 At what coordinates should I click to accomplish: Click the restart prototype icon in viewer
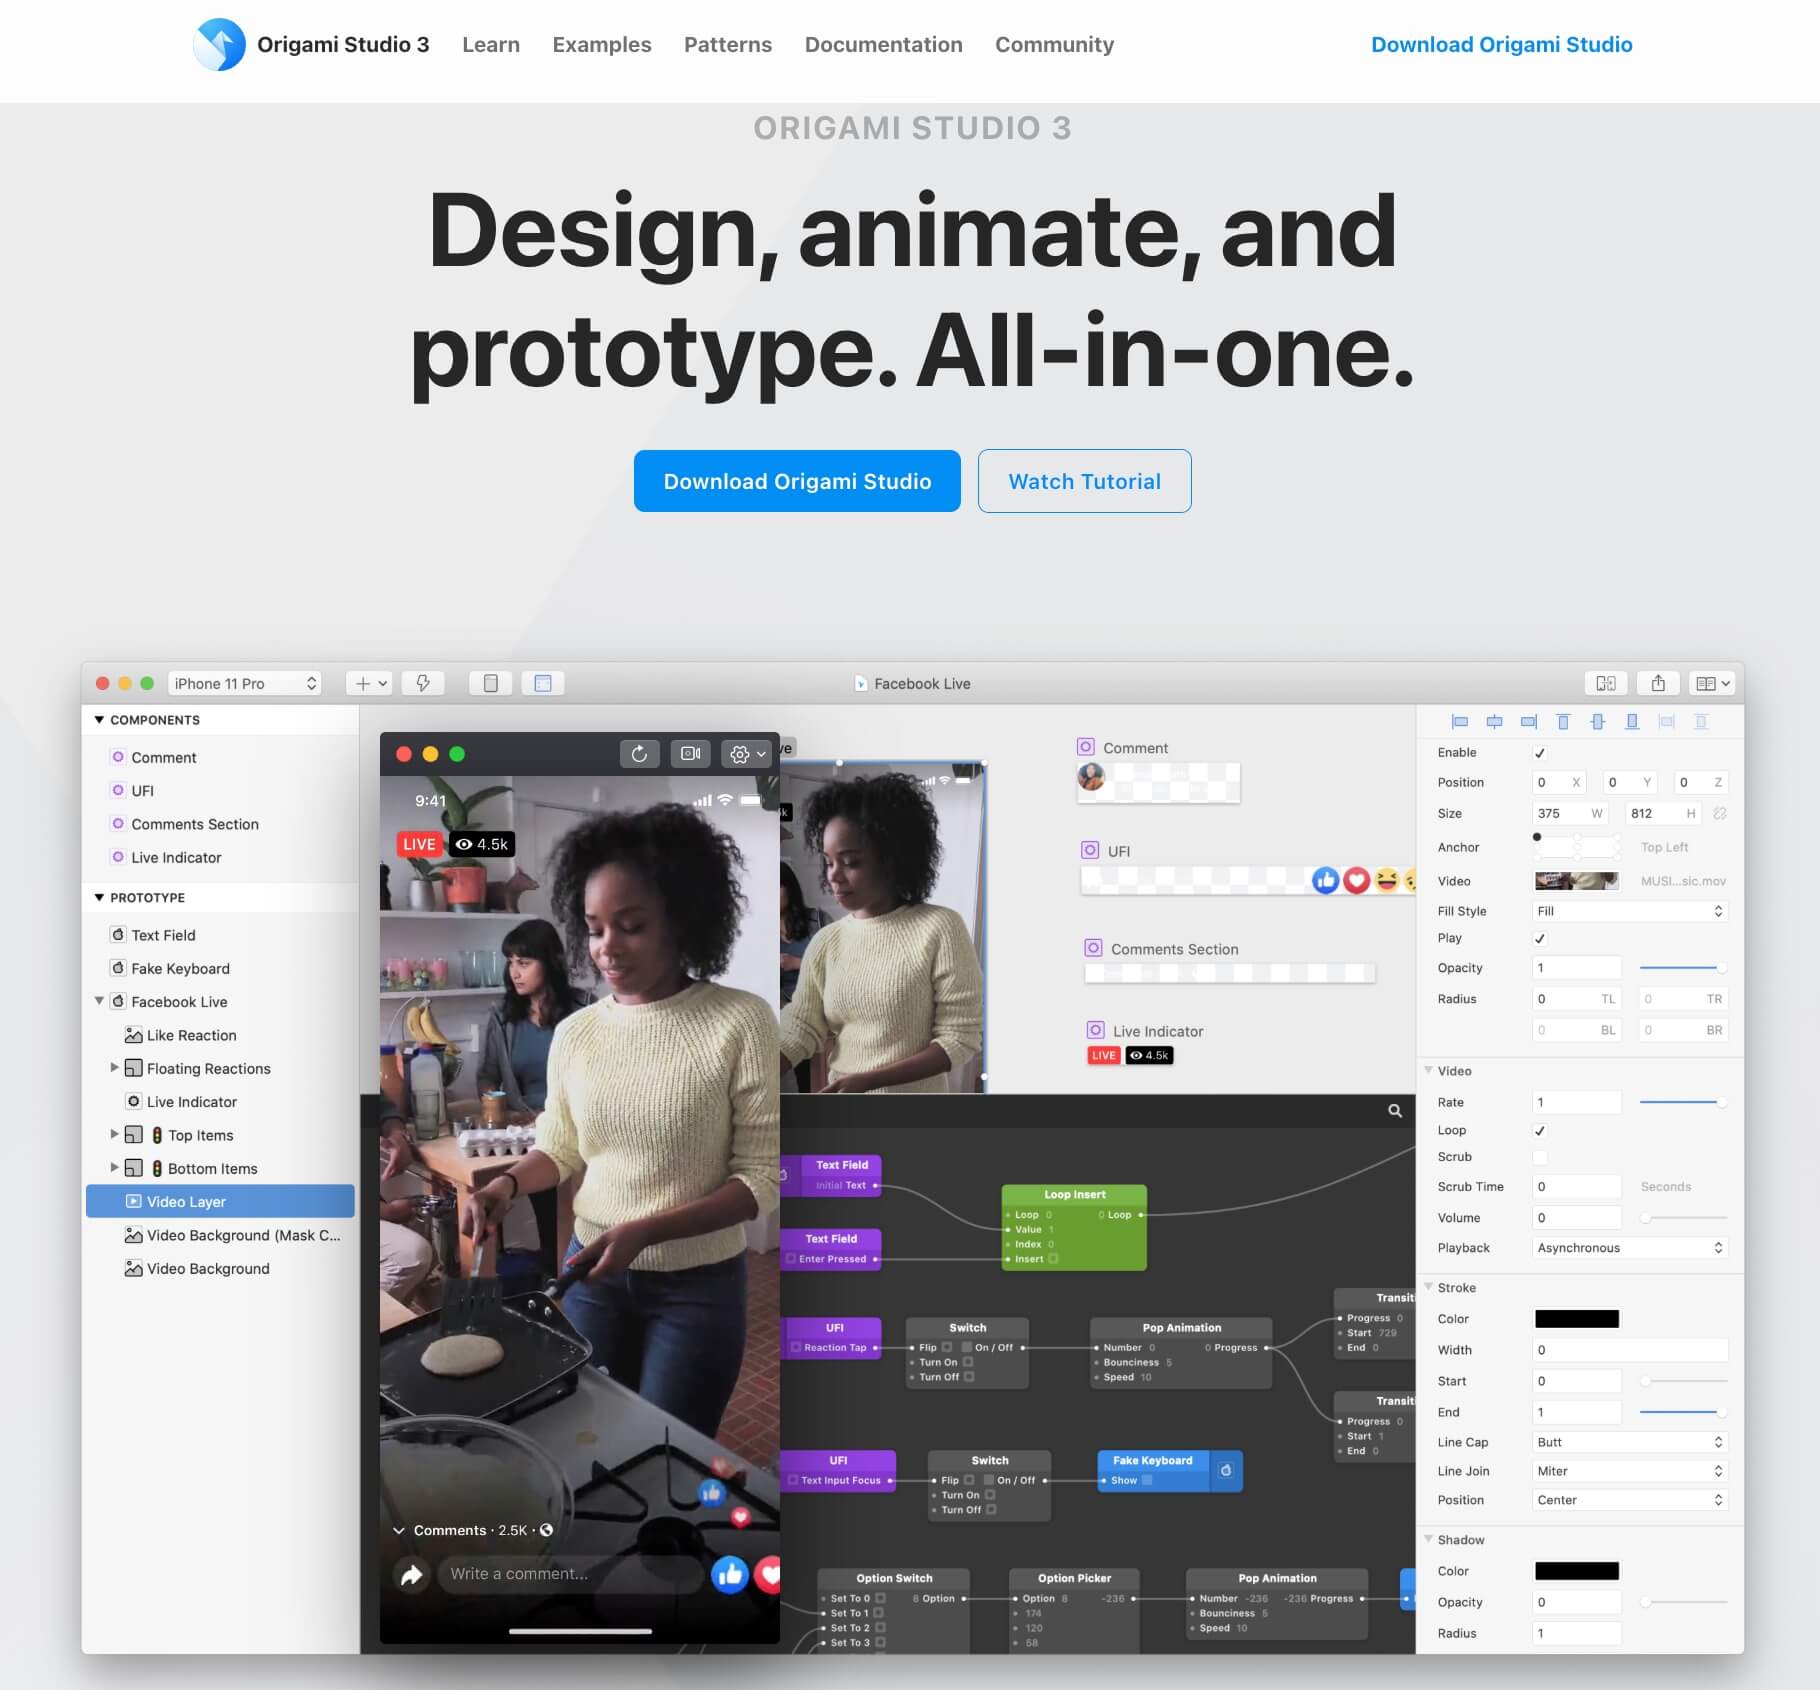[x=639, y=754]
